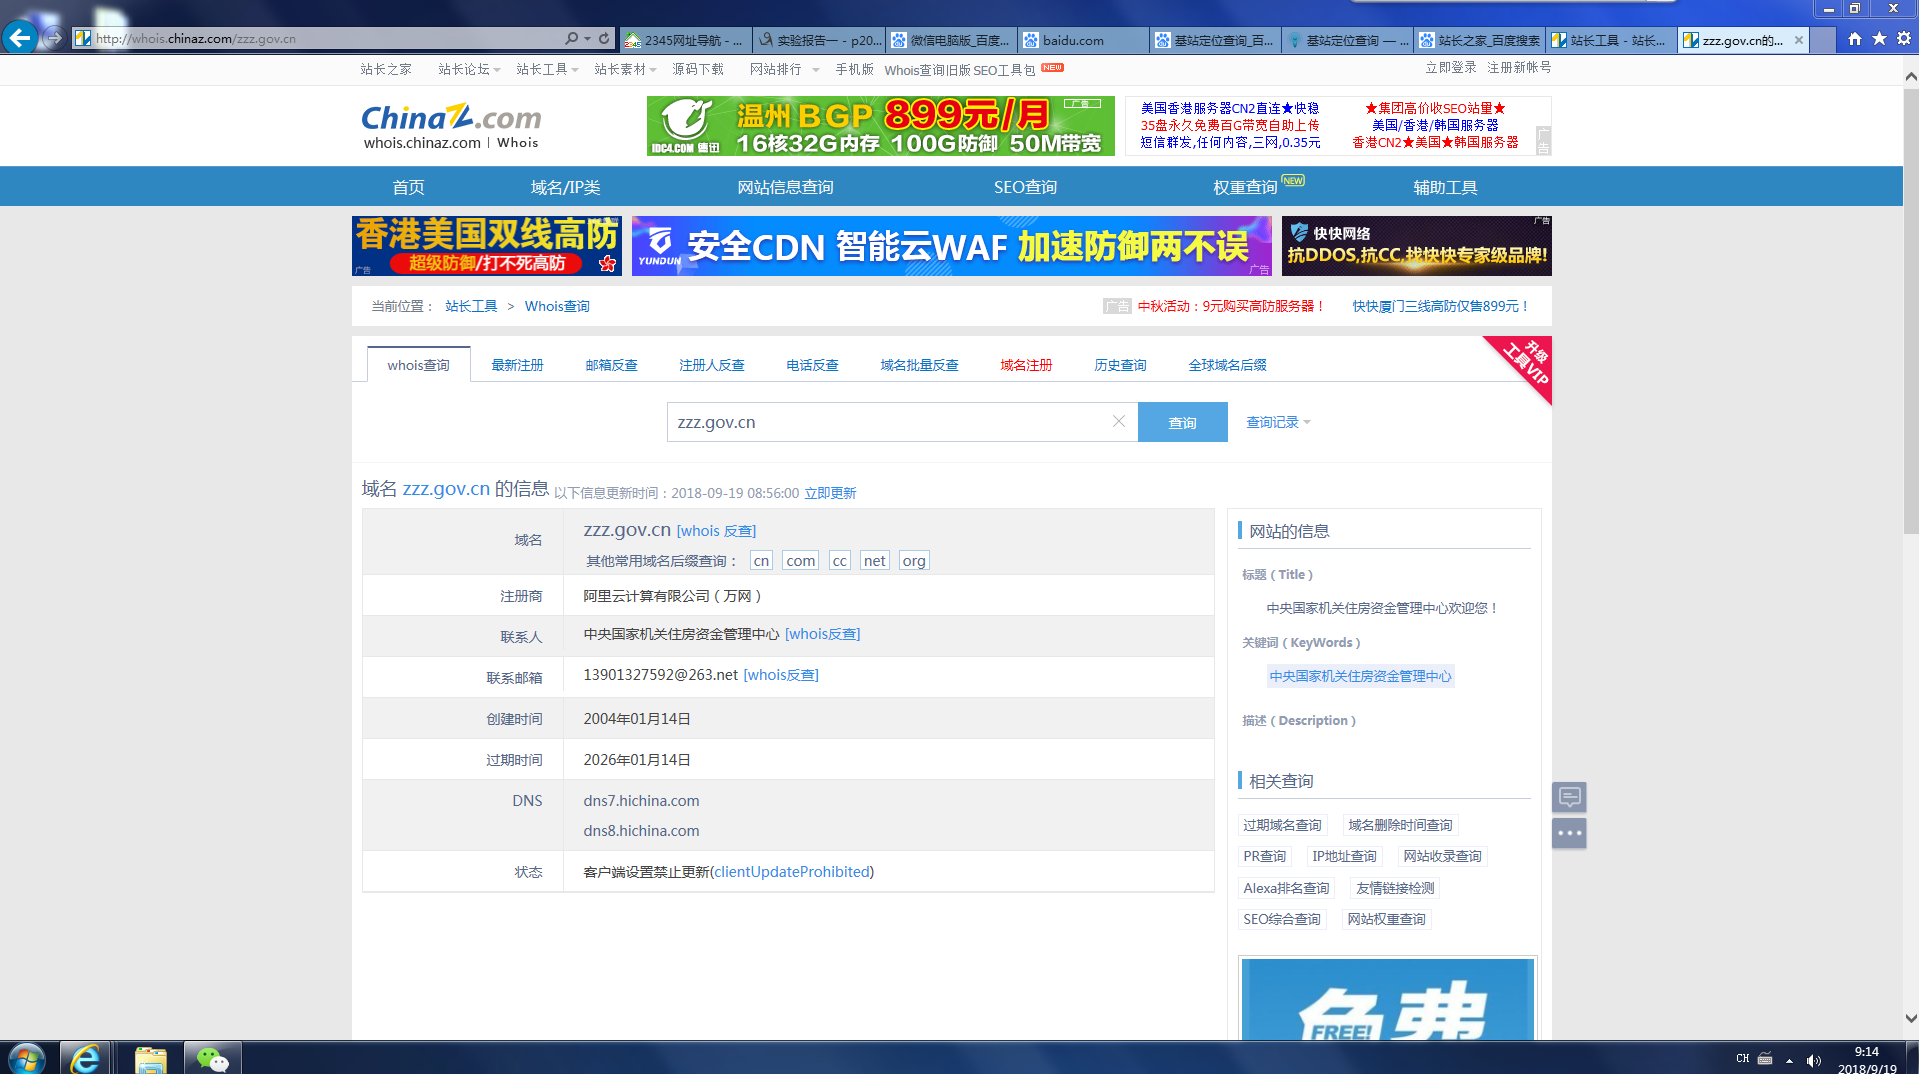
Task: Click whois反查 next to the email
Action: pyautogui.click(x=781, y=675)
